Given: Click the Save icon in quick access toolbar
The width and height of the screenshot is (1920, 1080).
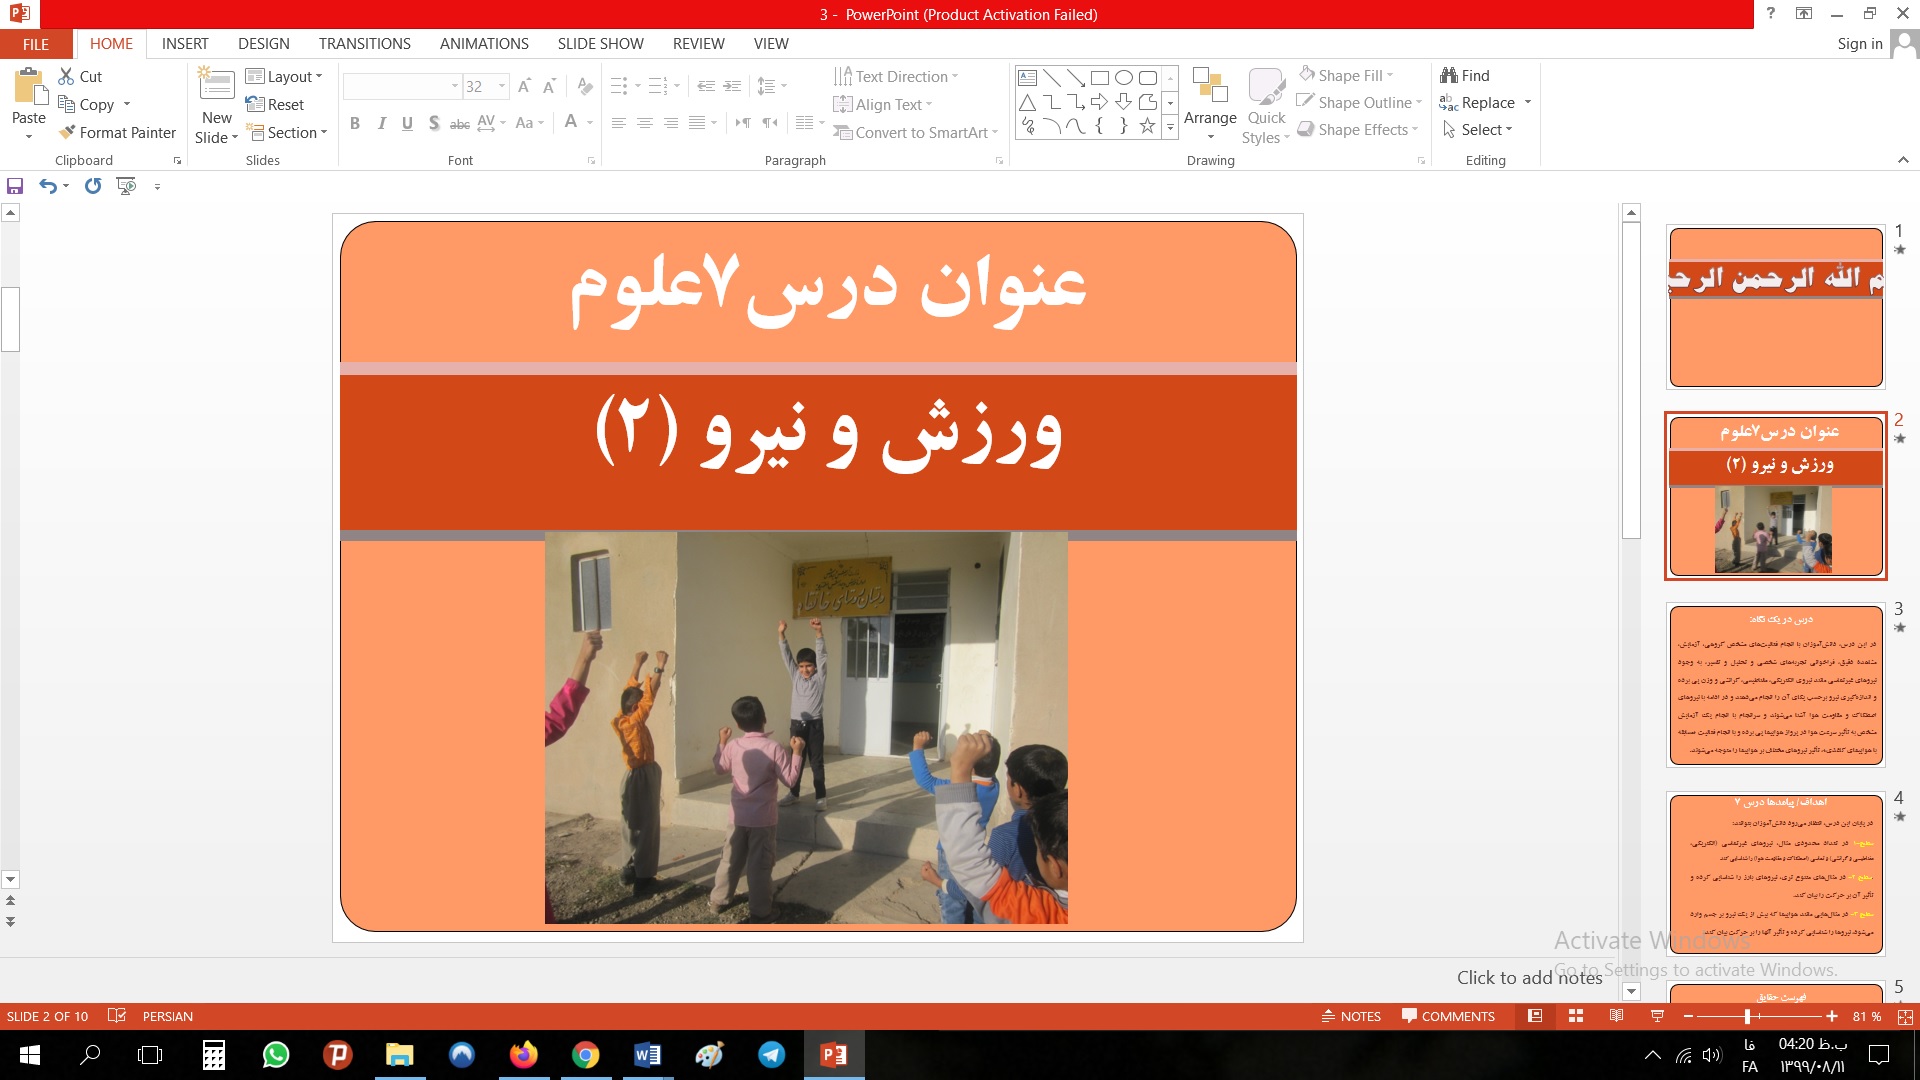Looking at the screenshot, I should (x=15, y=186).
